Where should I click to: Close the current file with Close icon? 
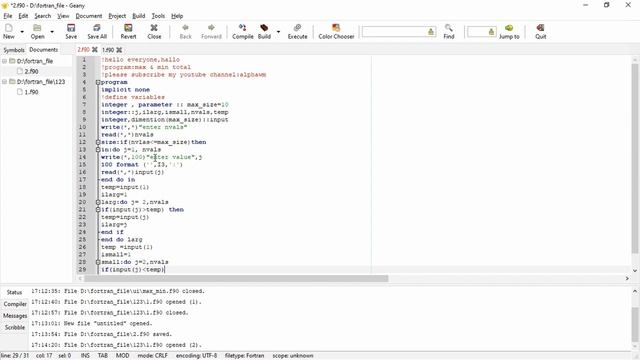click(x=154, y=31)
